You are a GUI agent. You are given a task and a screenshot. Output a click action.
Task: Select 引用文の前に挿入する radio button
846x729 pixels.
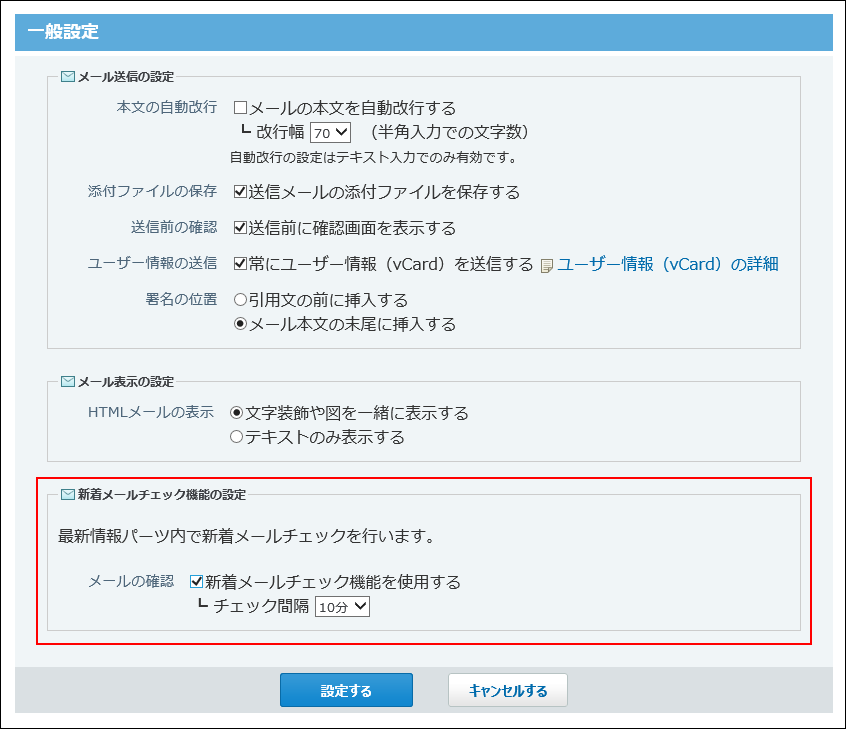point(240,299)
